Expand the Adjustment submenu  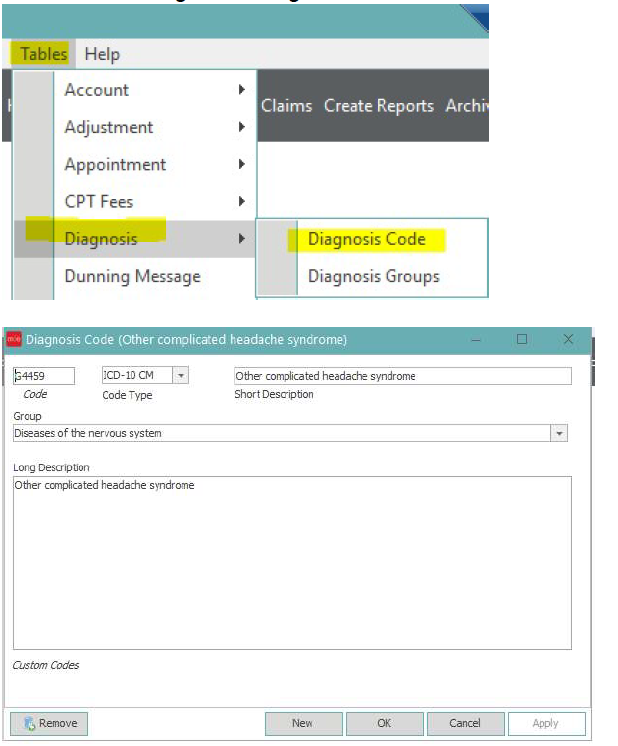(x=109, y=127)
